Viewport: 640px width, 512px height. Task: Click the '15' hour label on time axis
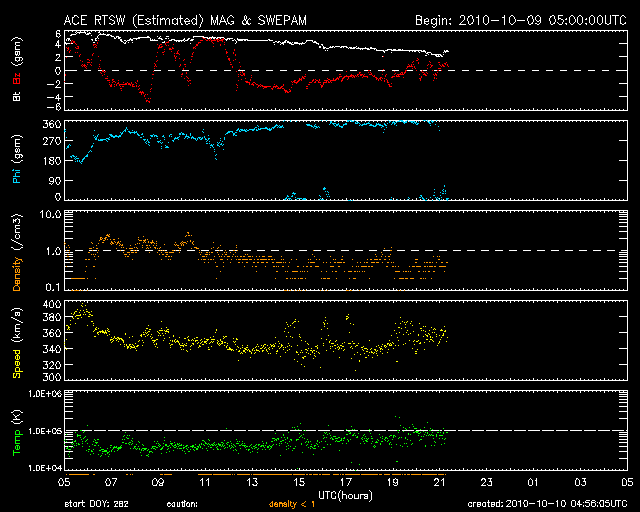pos(299,483)
